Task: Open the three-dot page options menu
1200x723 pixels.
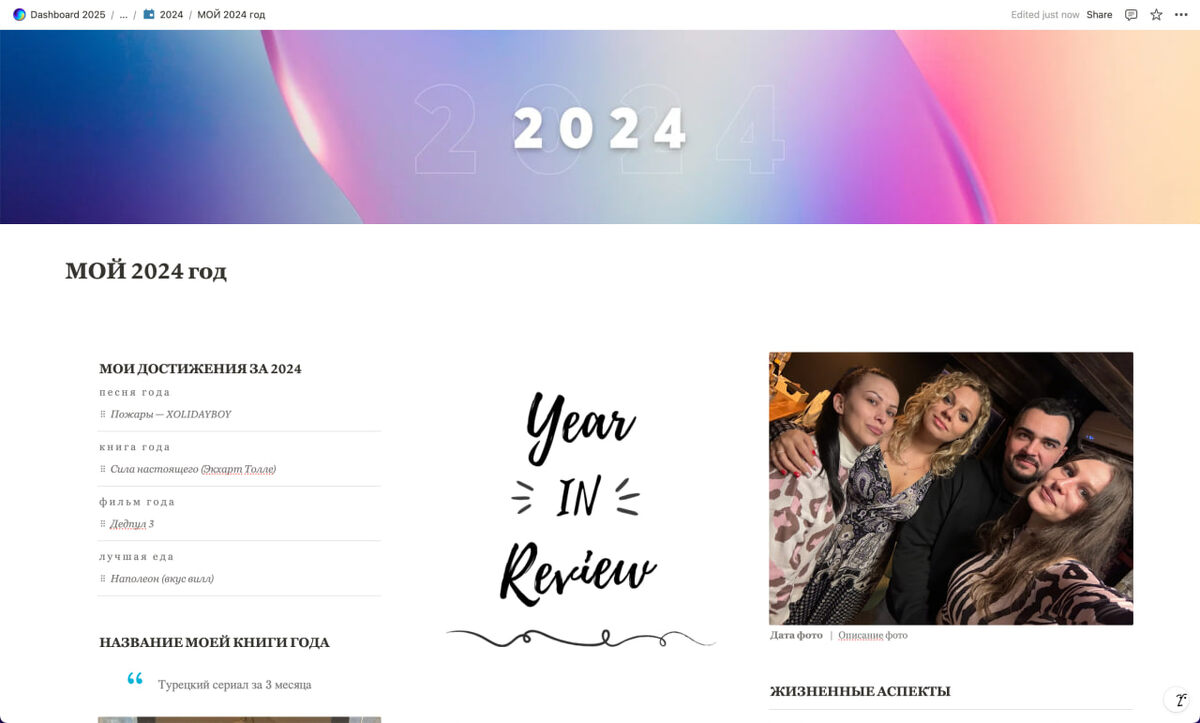Action: [x=1181, y=15]
